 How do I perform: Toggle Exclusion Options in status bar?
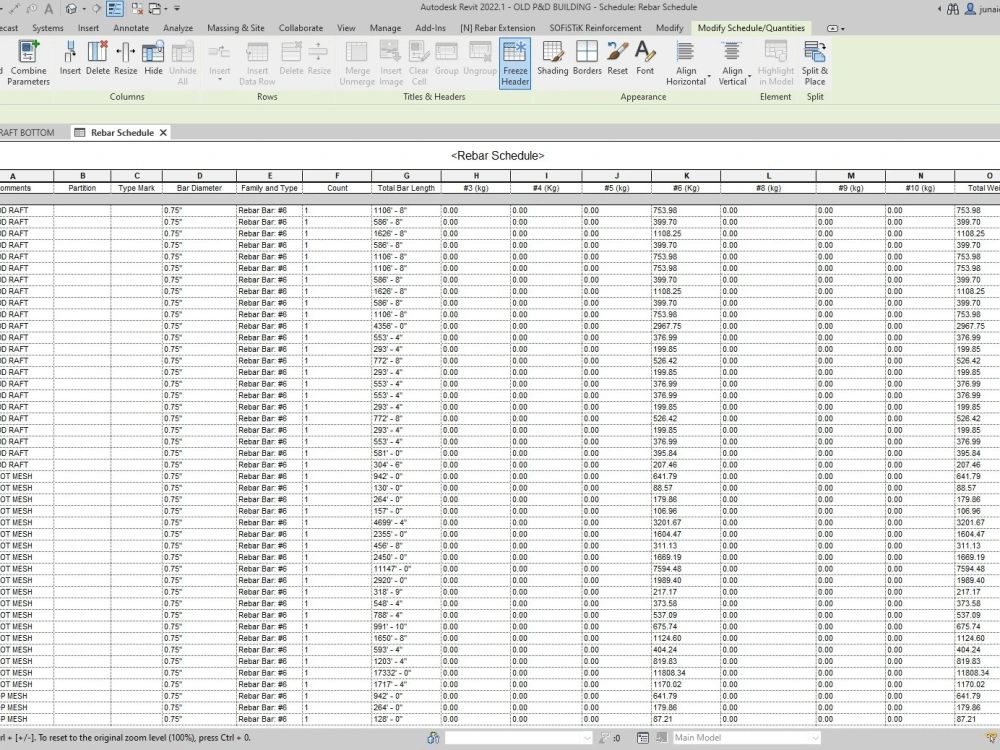[x=661, y=738]
